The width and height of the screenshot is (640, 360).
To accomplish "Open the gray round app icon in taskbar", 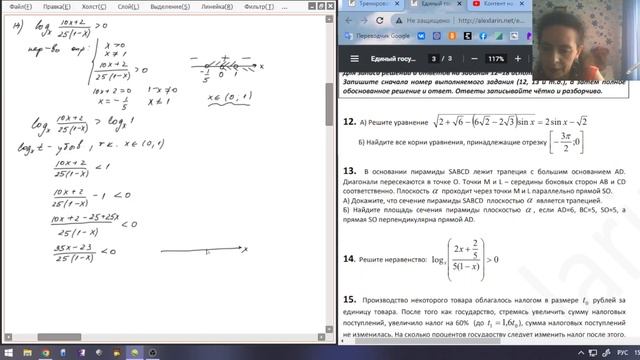I will click(x=99, y=353).
